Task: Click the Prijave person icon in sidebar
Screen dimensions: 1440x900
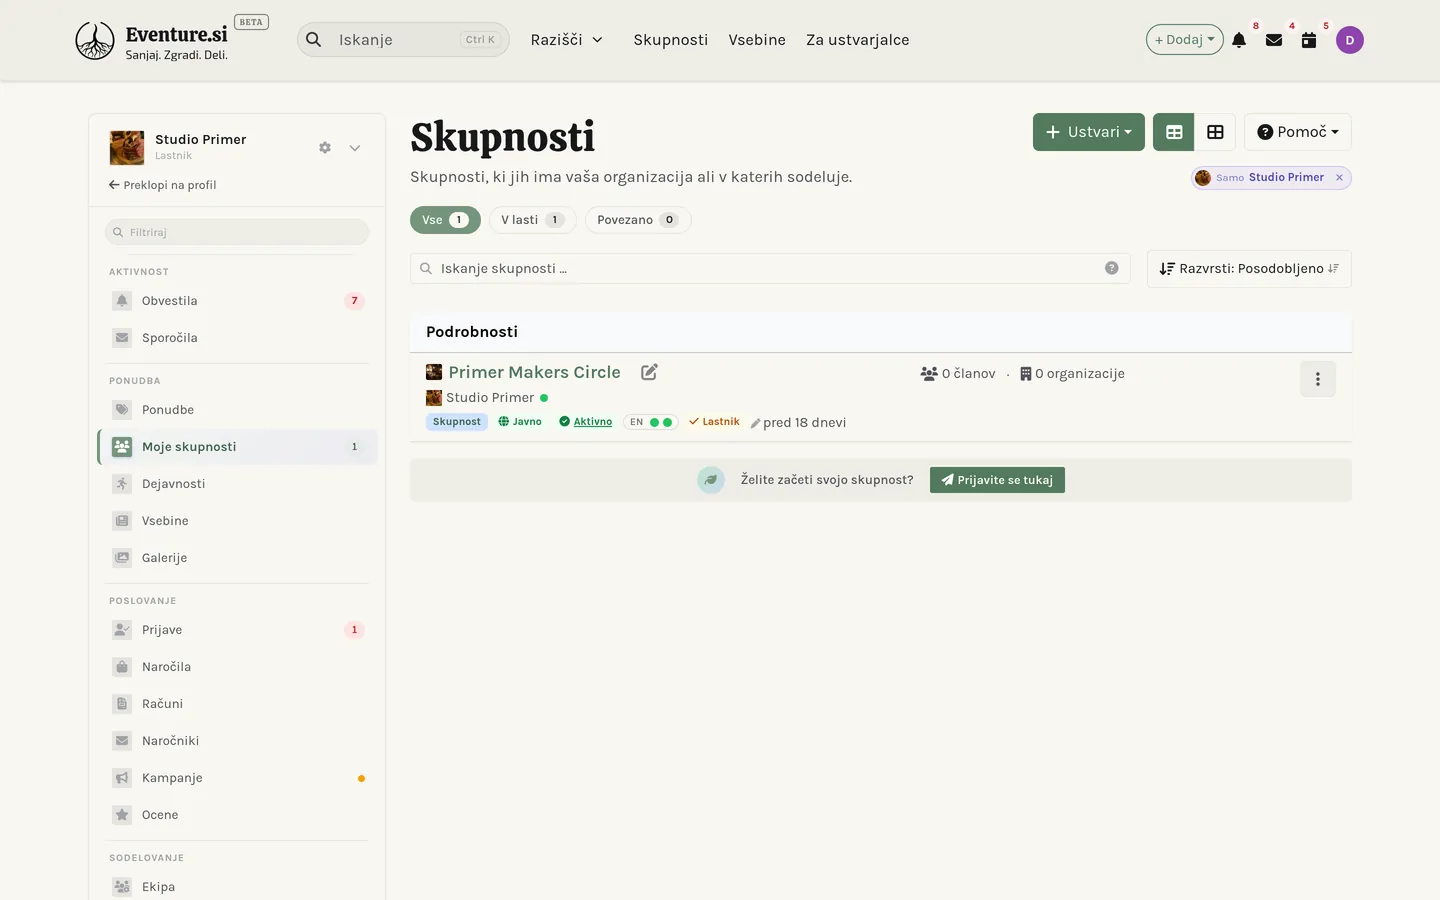Action: 122,630
